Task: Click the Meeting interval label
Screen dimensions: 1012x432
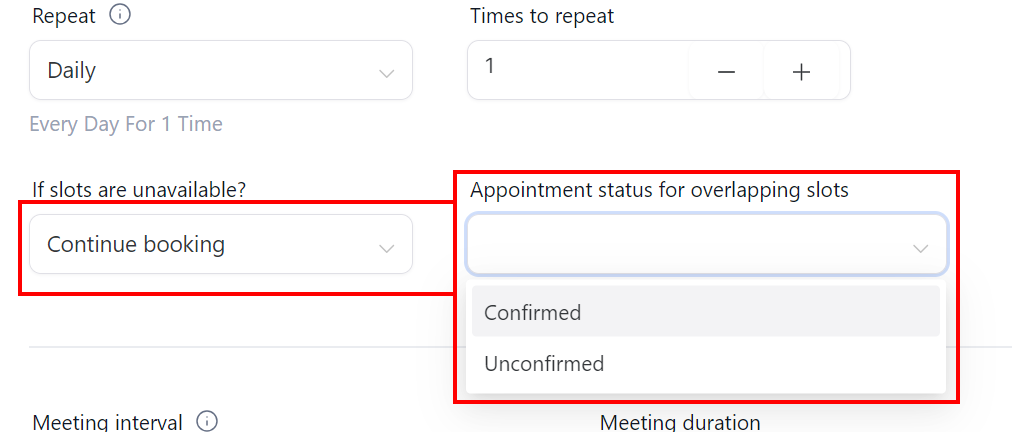Action: coord(108,422)
